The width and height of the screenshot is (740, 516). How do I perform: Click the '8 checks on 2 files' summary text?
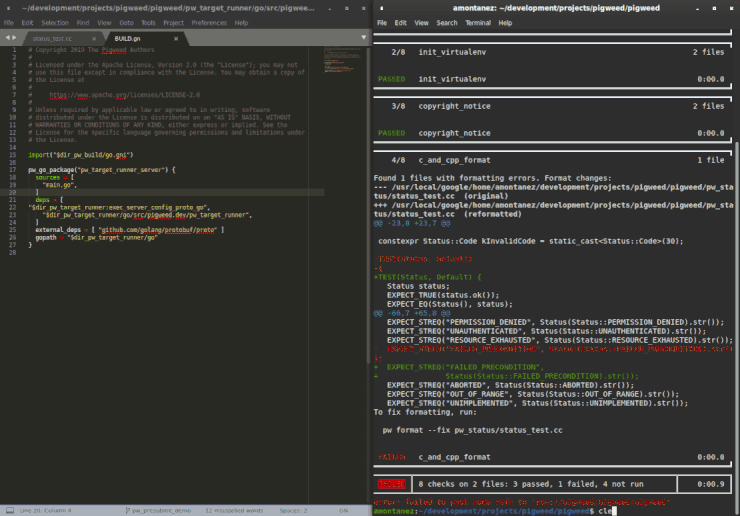pyautogui.click(x=531, y=484)
